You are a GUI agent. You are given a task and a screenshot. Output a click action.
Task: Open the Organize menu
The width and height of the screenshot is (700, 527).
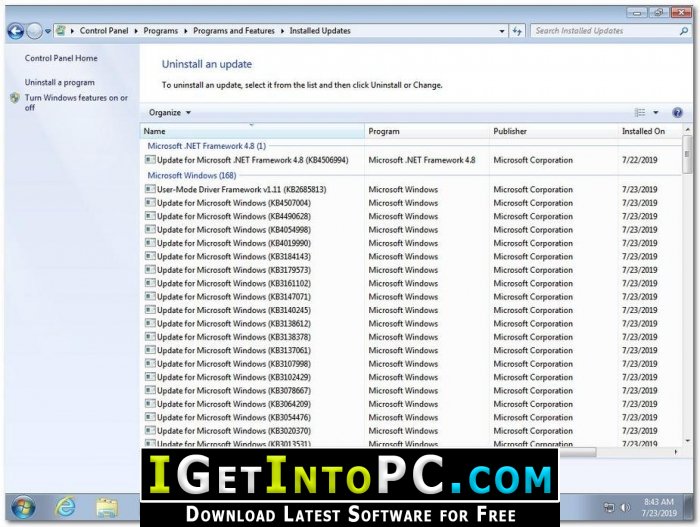click(x=170, y=113)
